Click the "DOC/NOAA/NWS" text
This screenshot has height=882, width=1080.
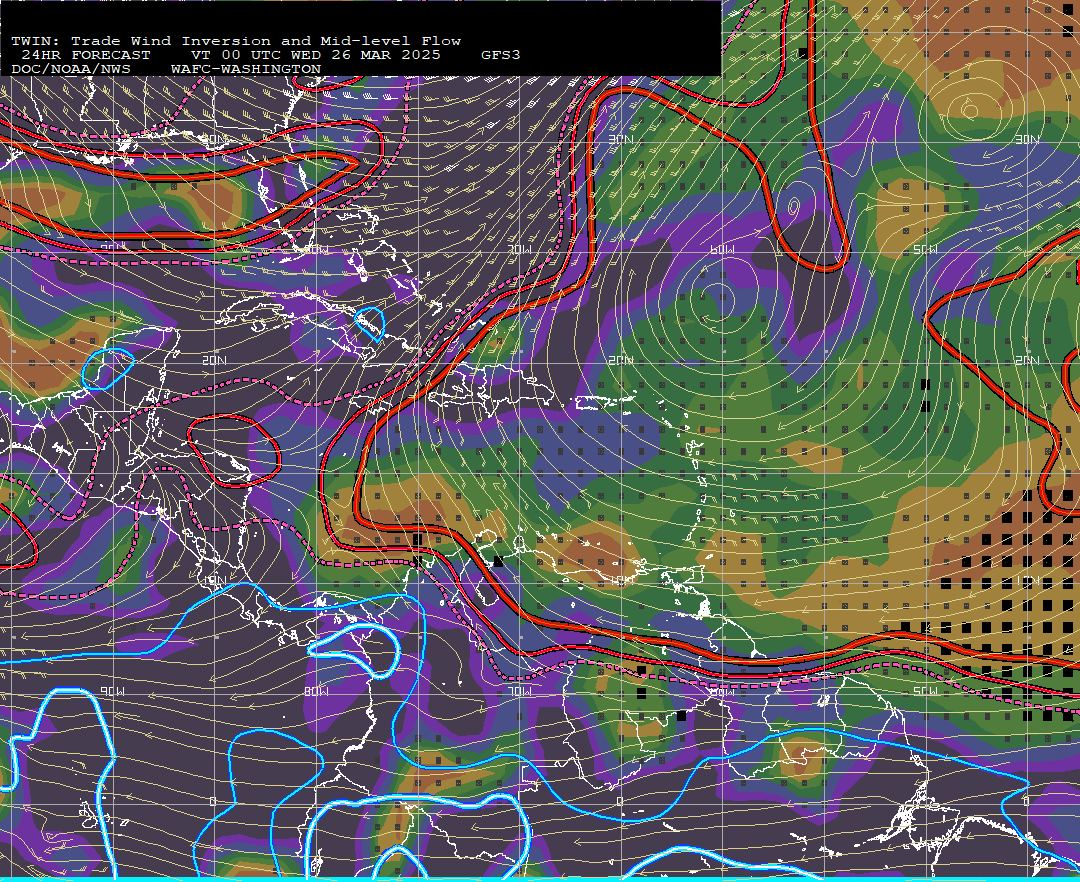[70, 70]
